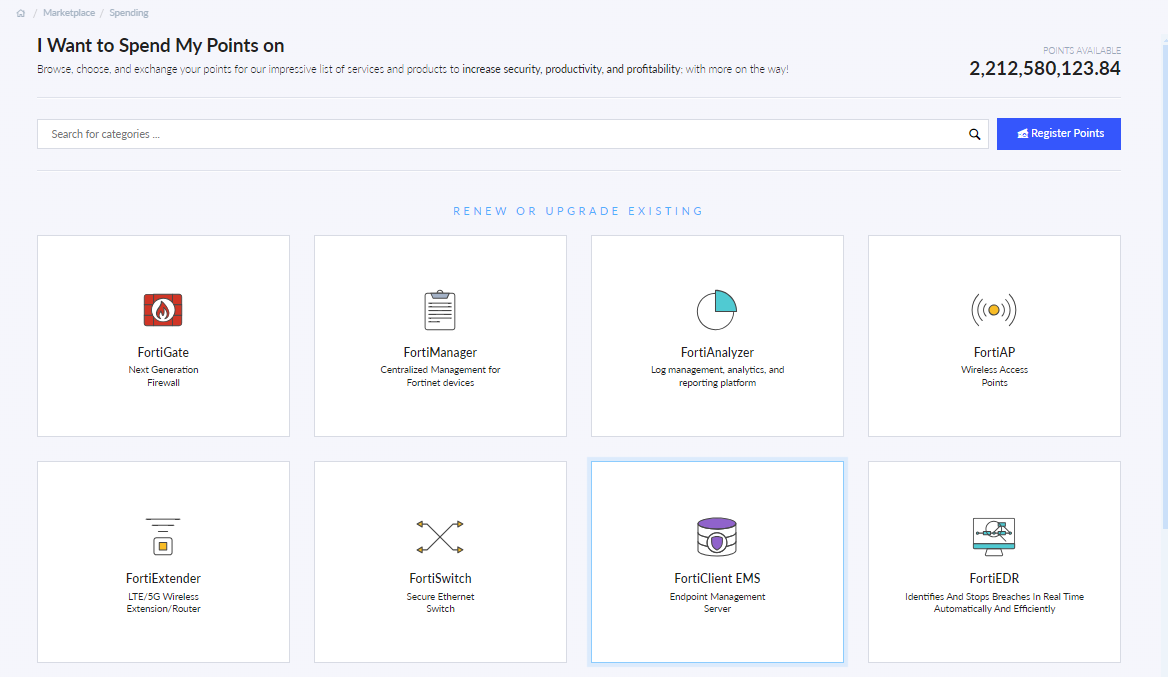Select the Spending breadcrumb item
Screen dimensions: 1168x677
(x=129, y=12)
